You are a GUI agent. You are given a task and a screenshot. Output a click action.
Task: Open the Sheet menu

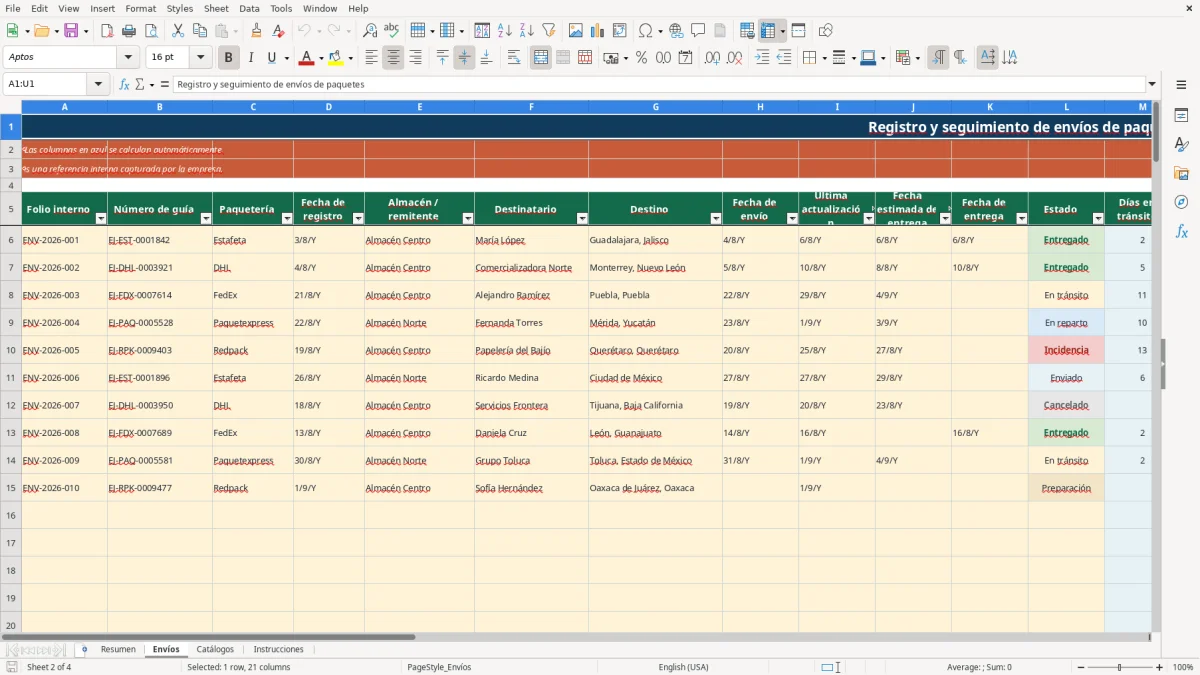click(x=216, y=8)
